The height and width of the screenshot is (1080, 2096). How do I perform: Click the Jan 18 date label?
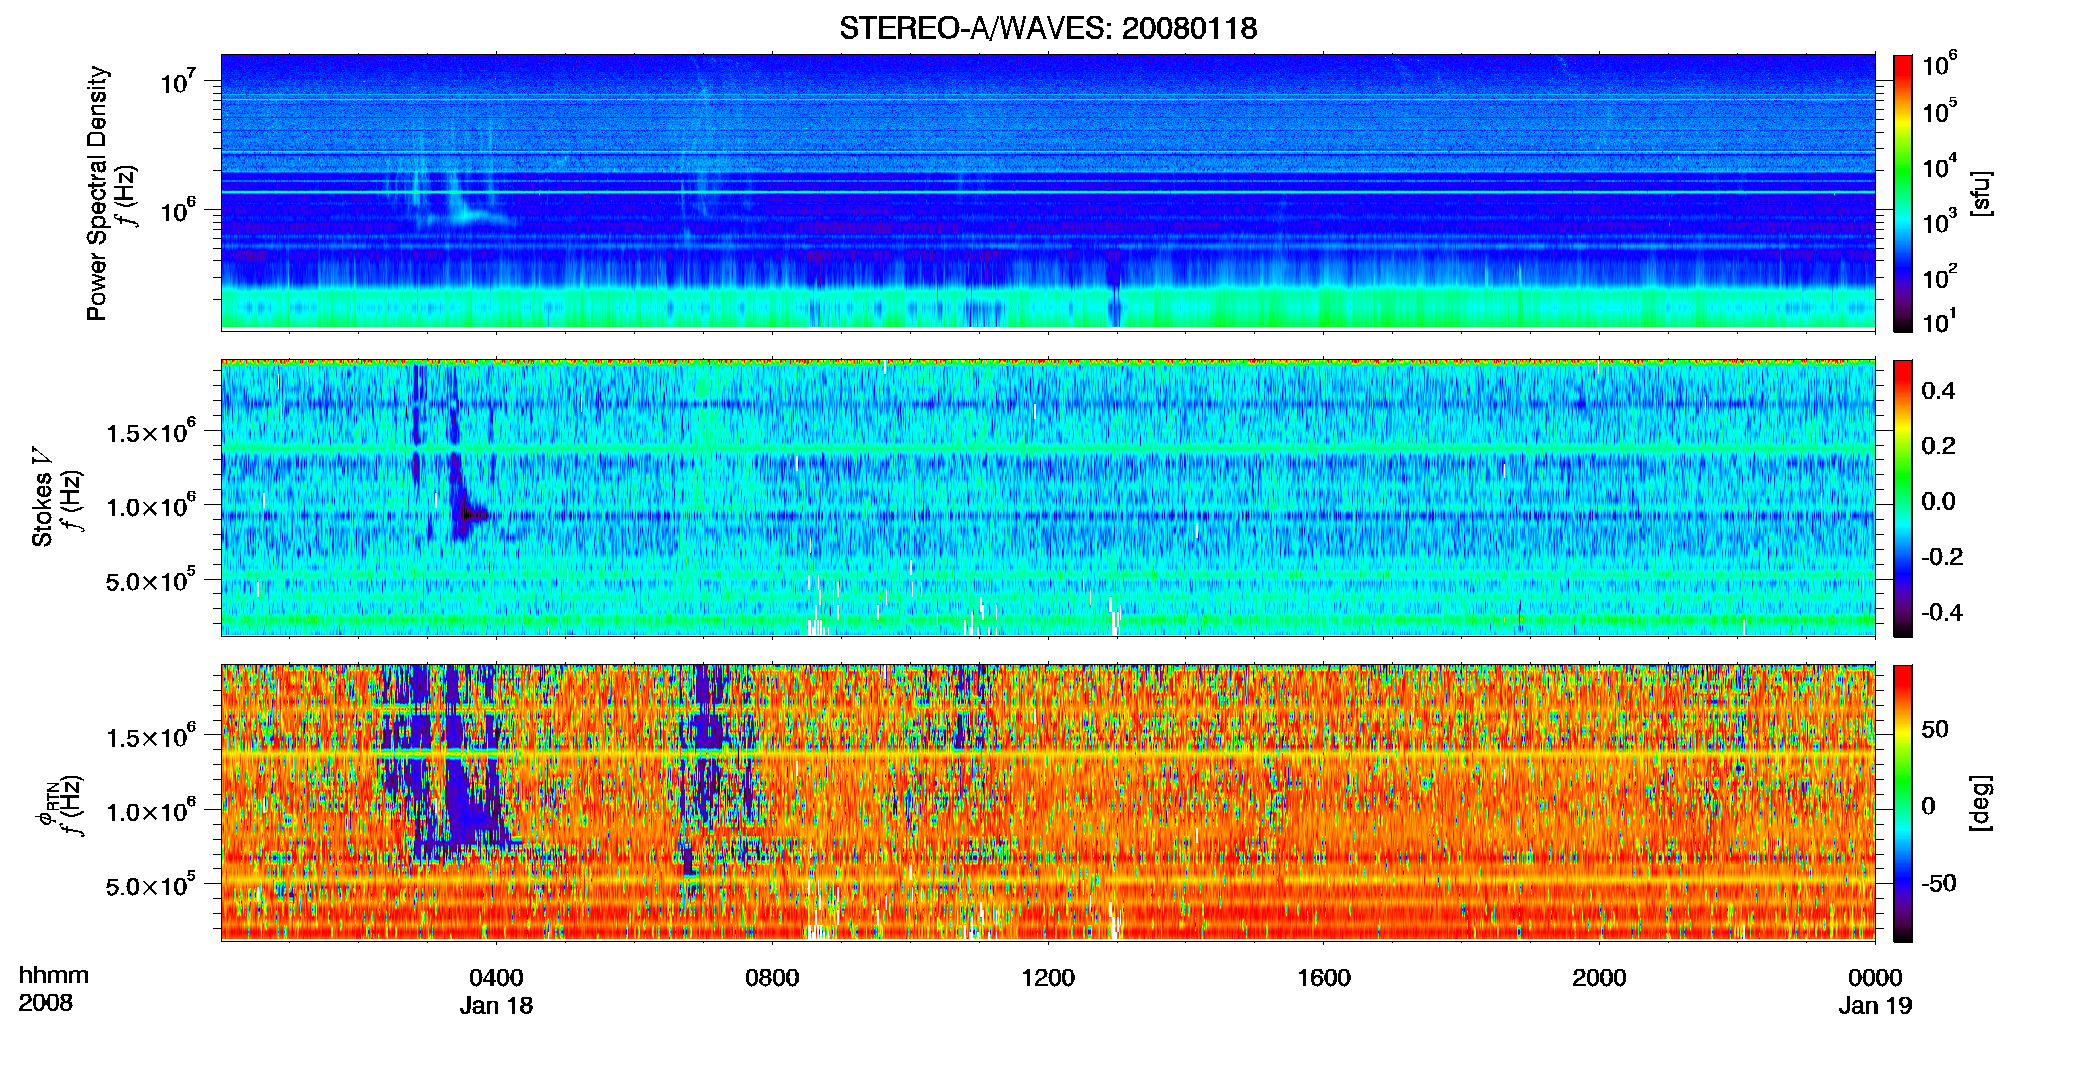click(496, 1005)
